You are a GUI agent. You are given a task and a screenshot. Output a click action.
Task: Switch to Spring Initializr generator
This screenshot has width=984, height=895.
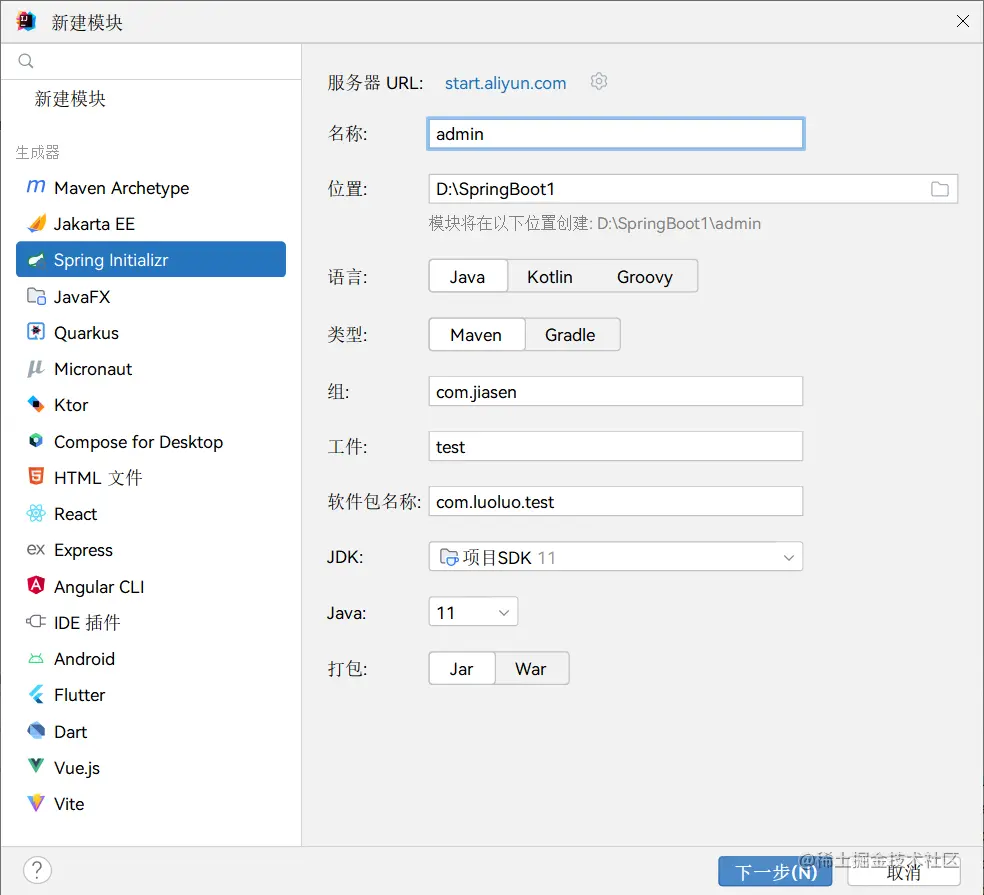pyautogui.click(x=151, y=259)
